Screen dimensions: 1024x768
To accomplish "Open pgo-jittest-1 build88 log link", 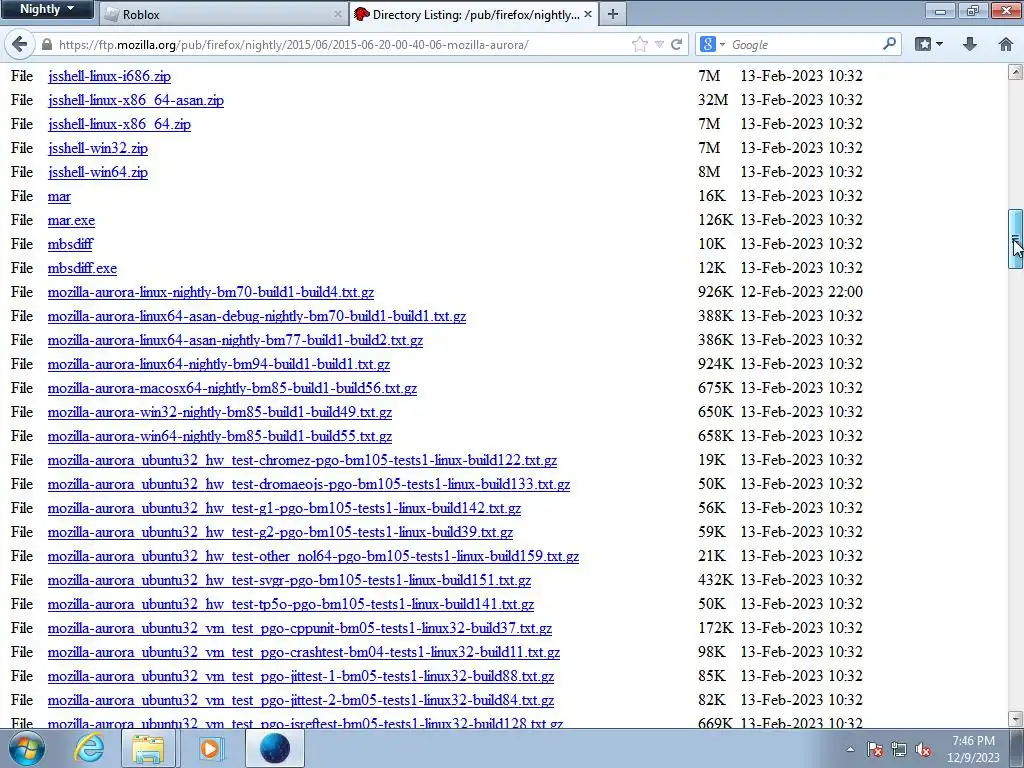I will coord(301,677).
